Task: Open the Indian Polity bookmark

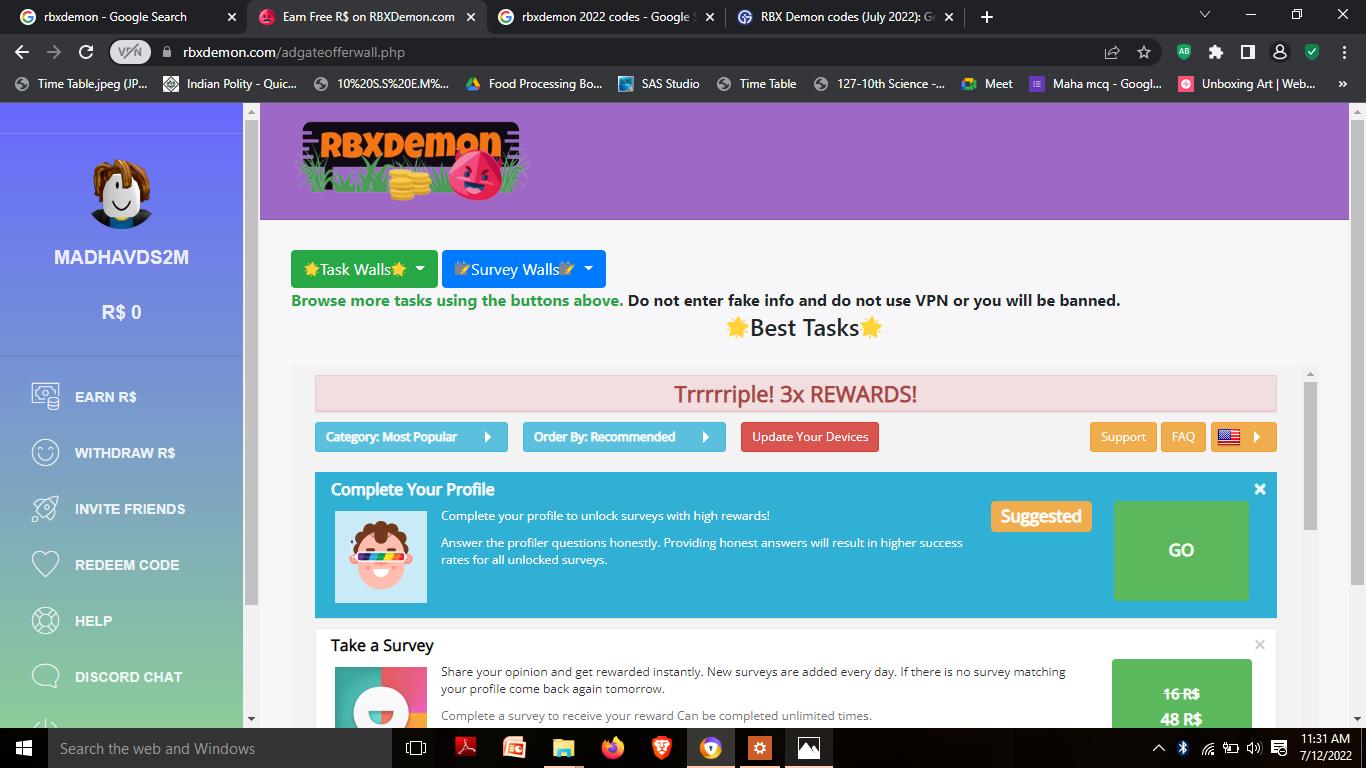Action: point(229,84)
